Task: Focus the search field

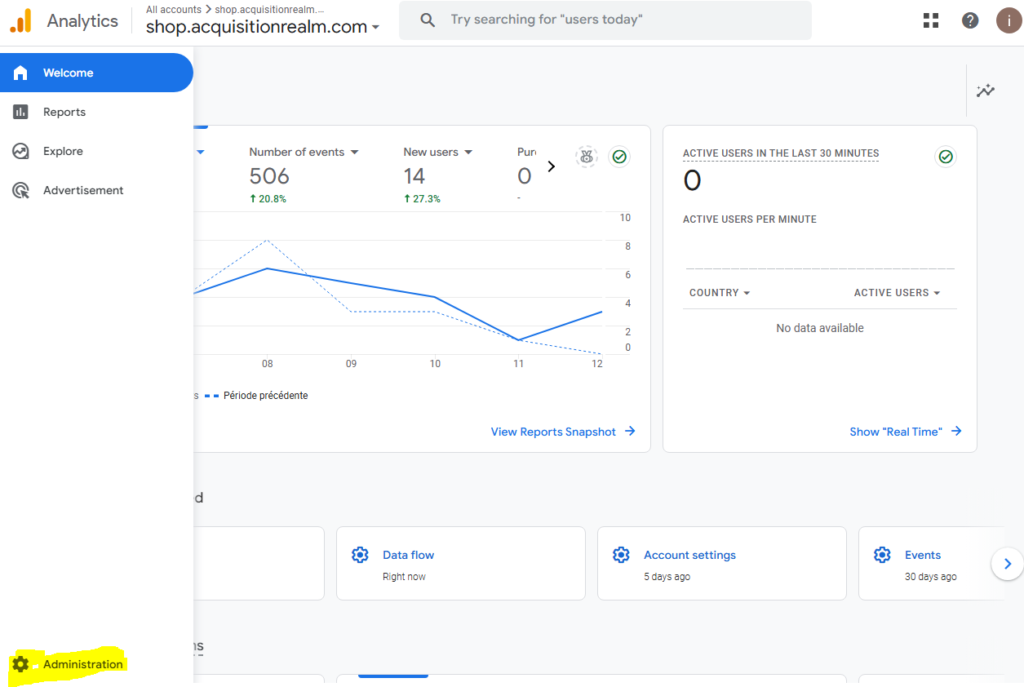Action: (x=605, y=20)
